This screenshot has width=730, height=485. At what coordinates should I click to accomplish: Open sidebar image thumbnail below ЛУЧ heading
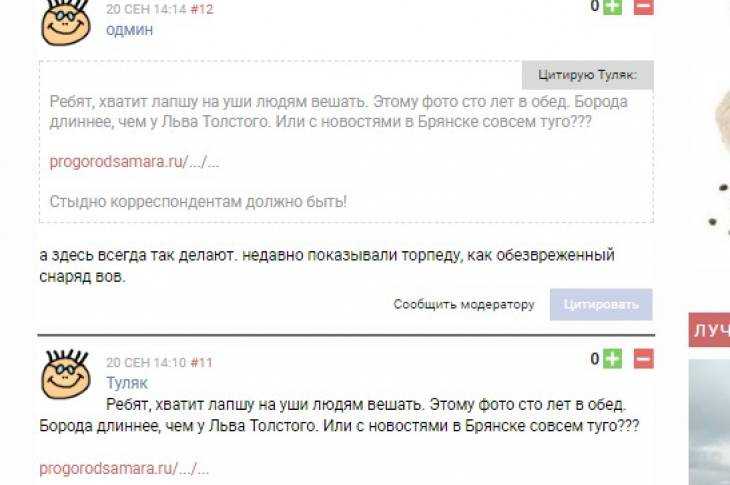click(710, 422)
